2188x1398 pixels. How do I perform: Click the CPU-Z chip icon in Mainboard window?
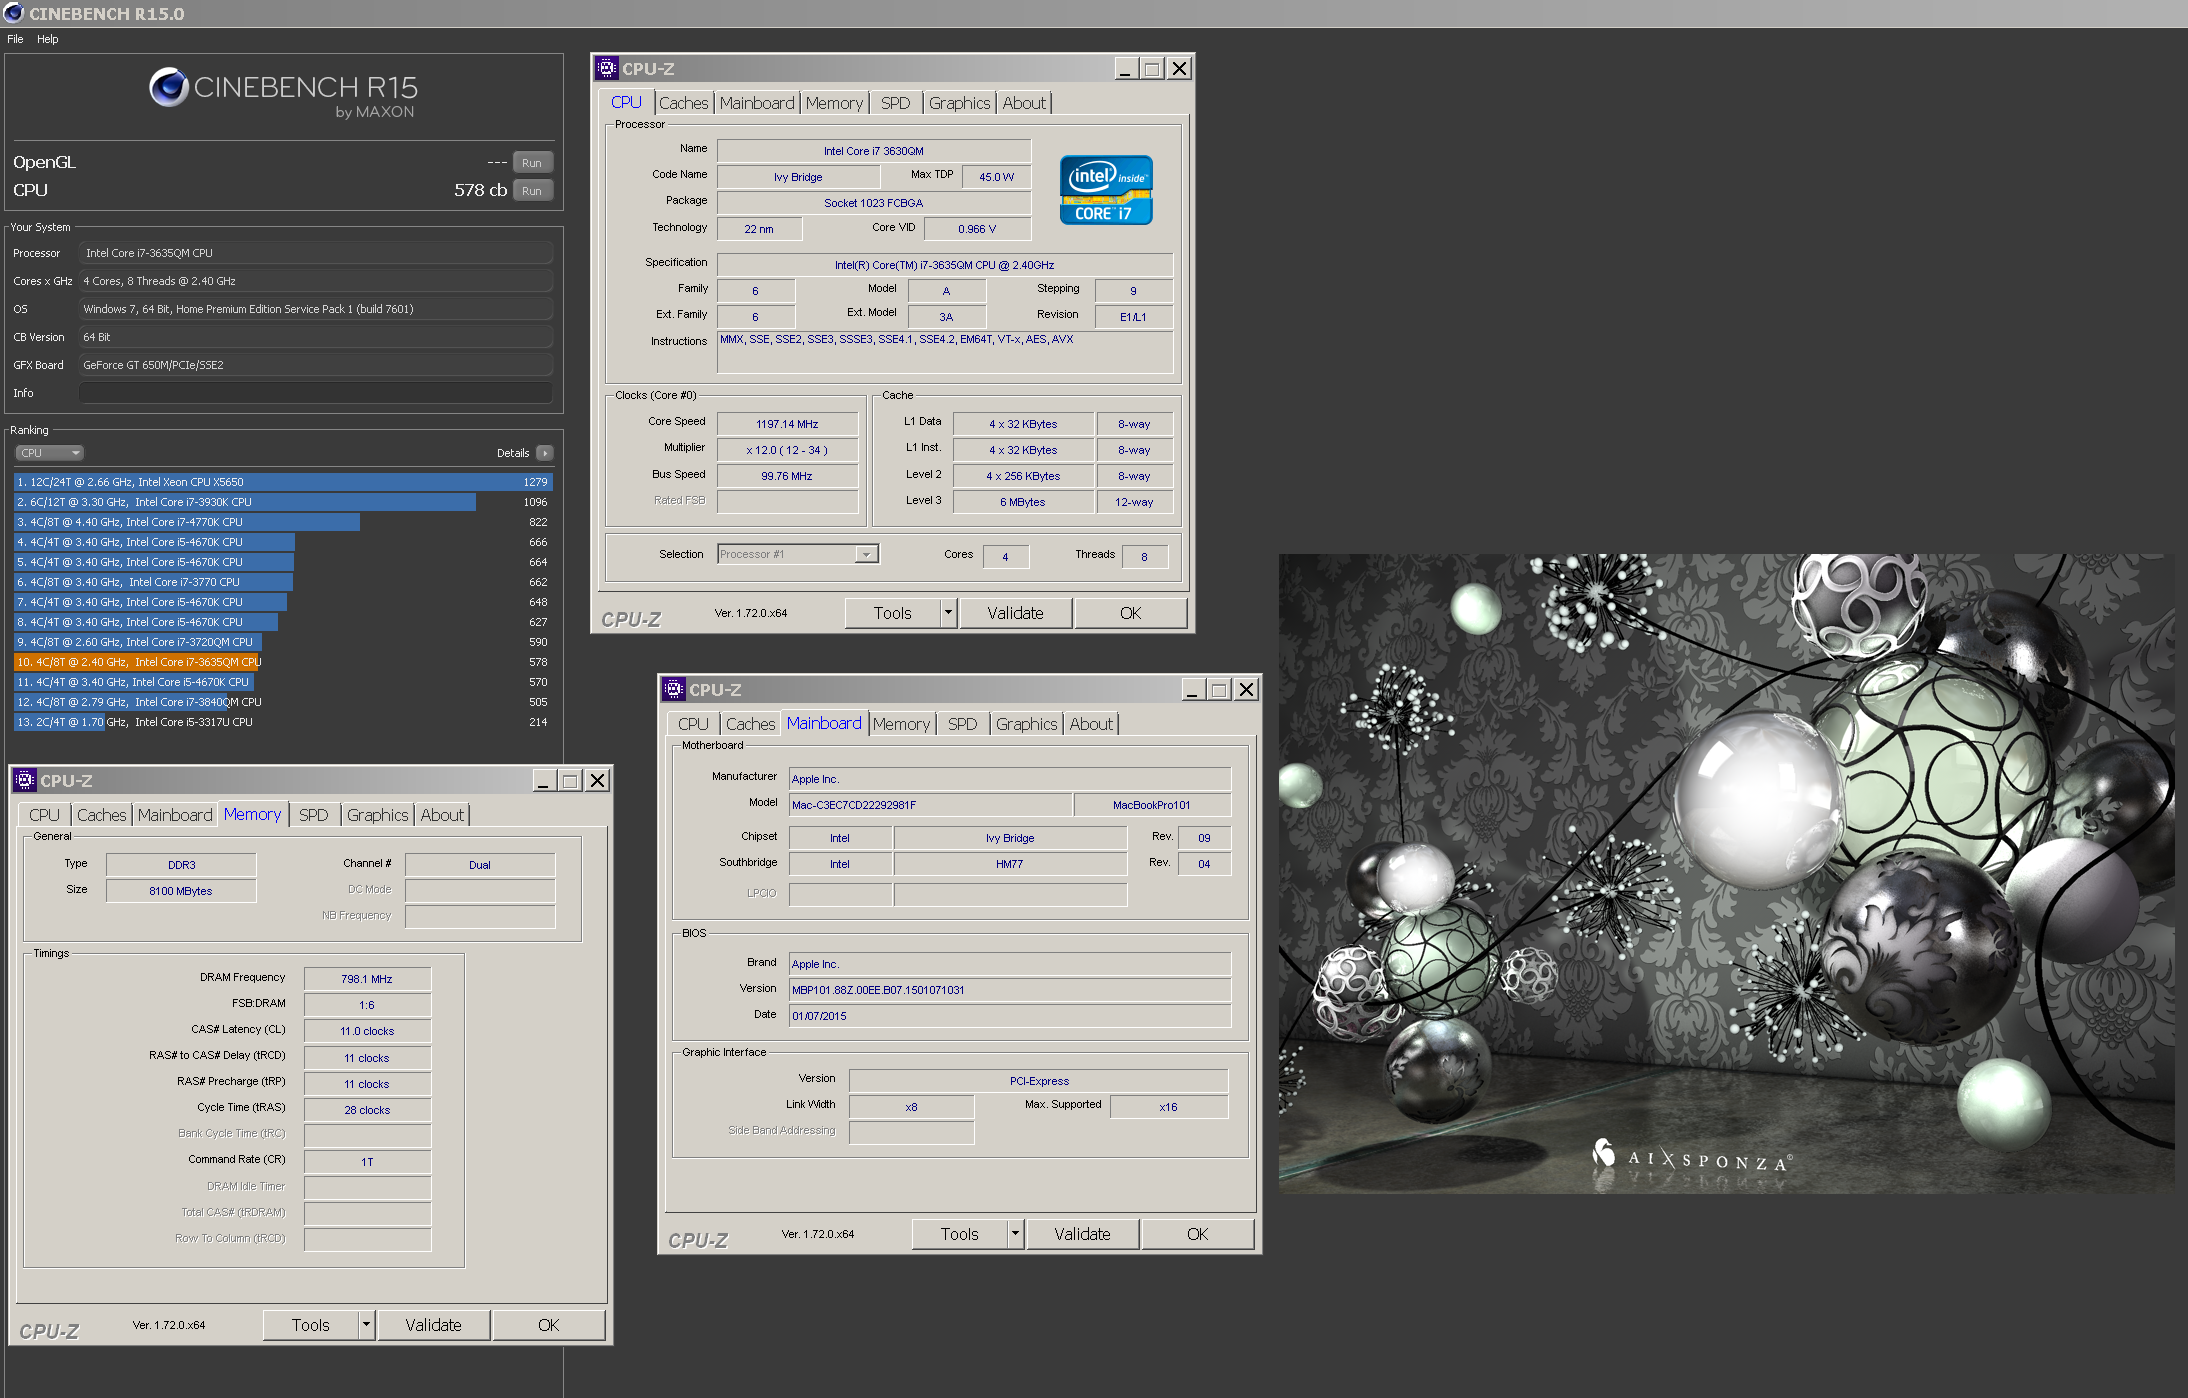click(x=673, y=689)
